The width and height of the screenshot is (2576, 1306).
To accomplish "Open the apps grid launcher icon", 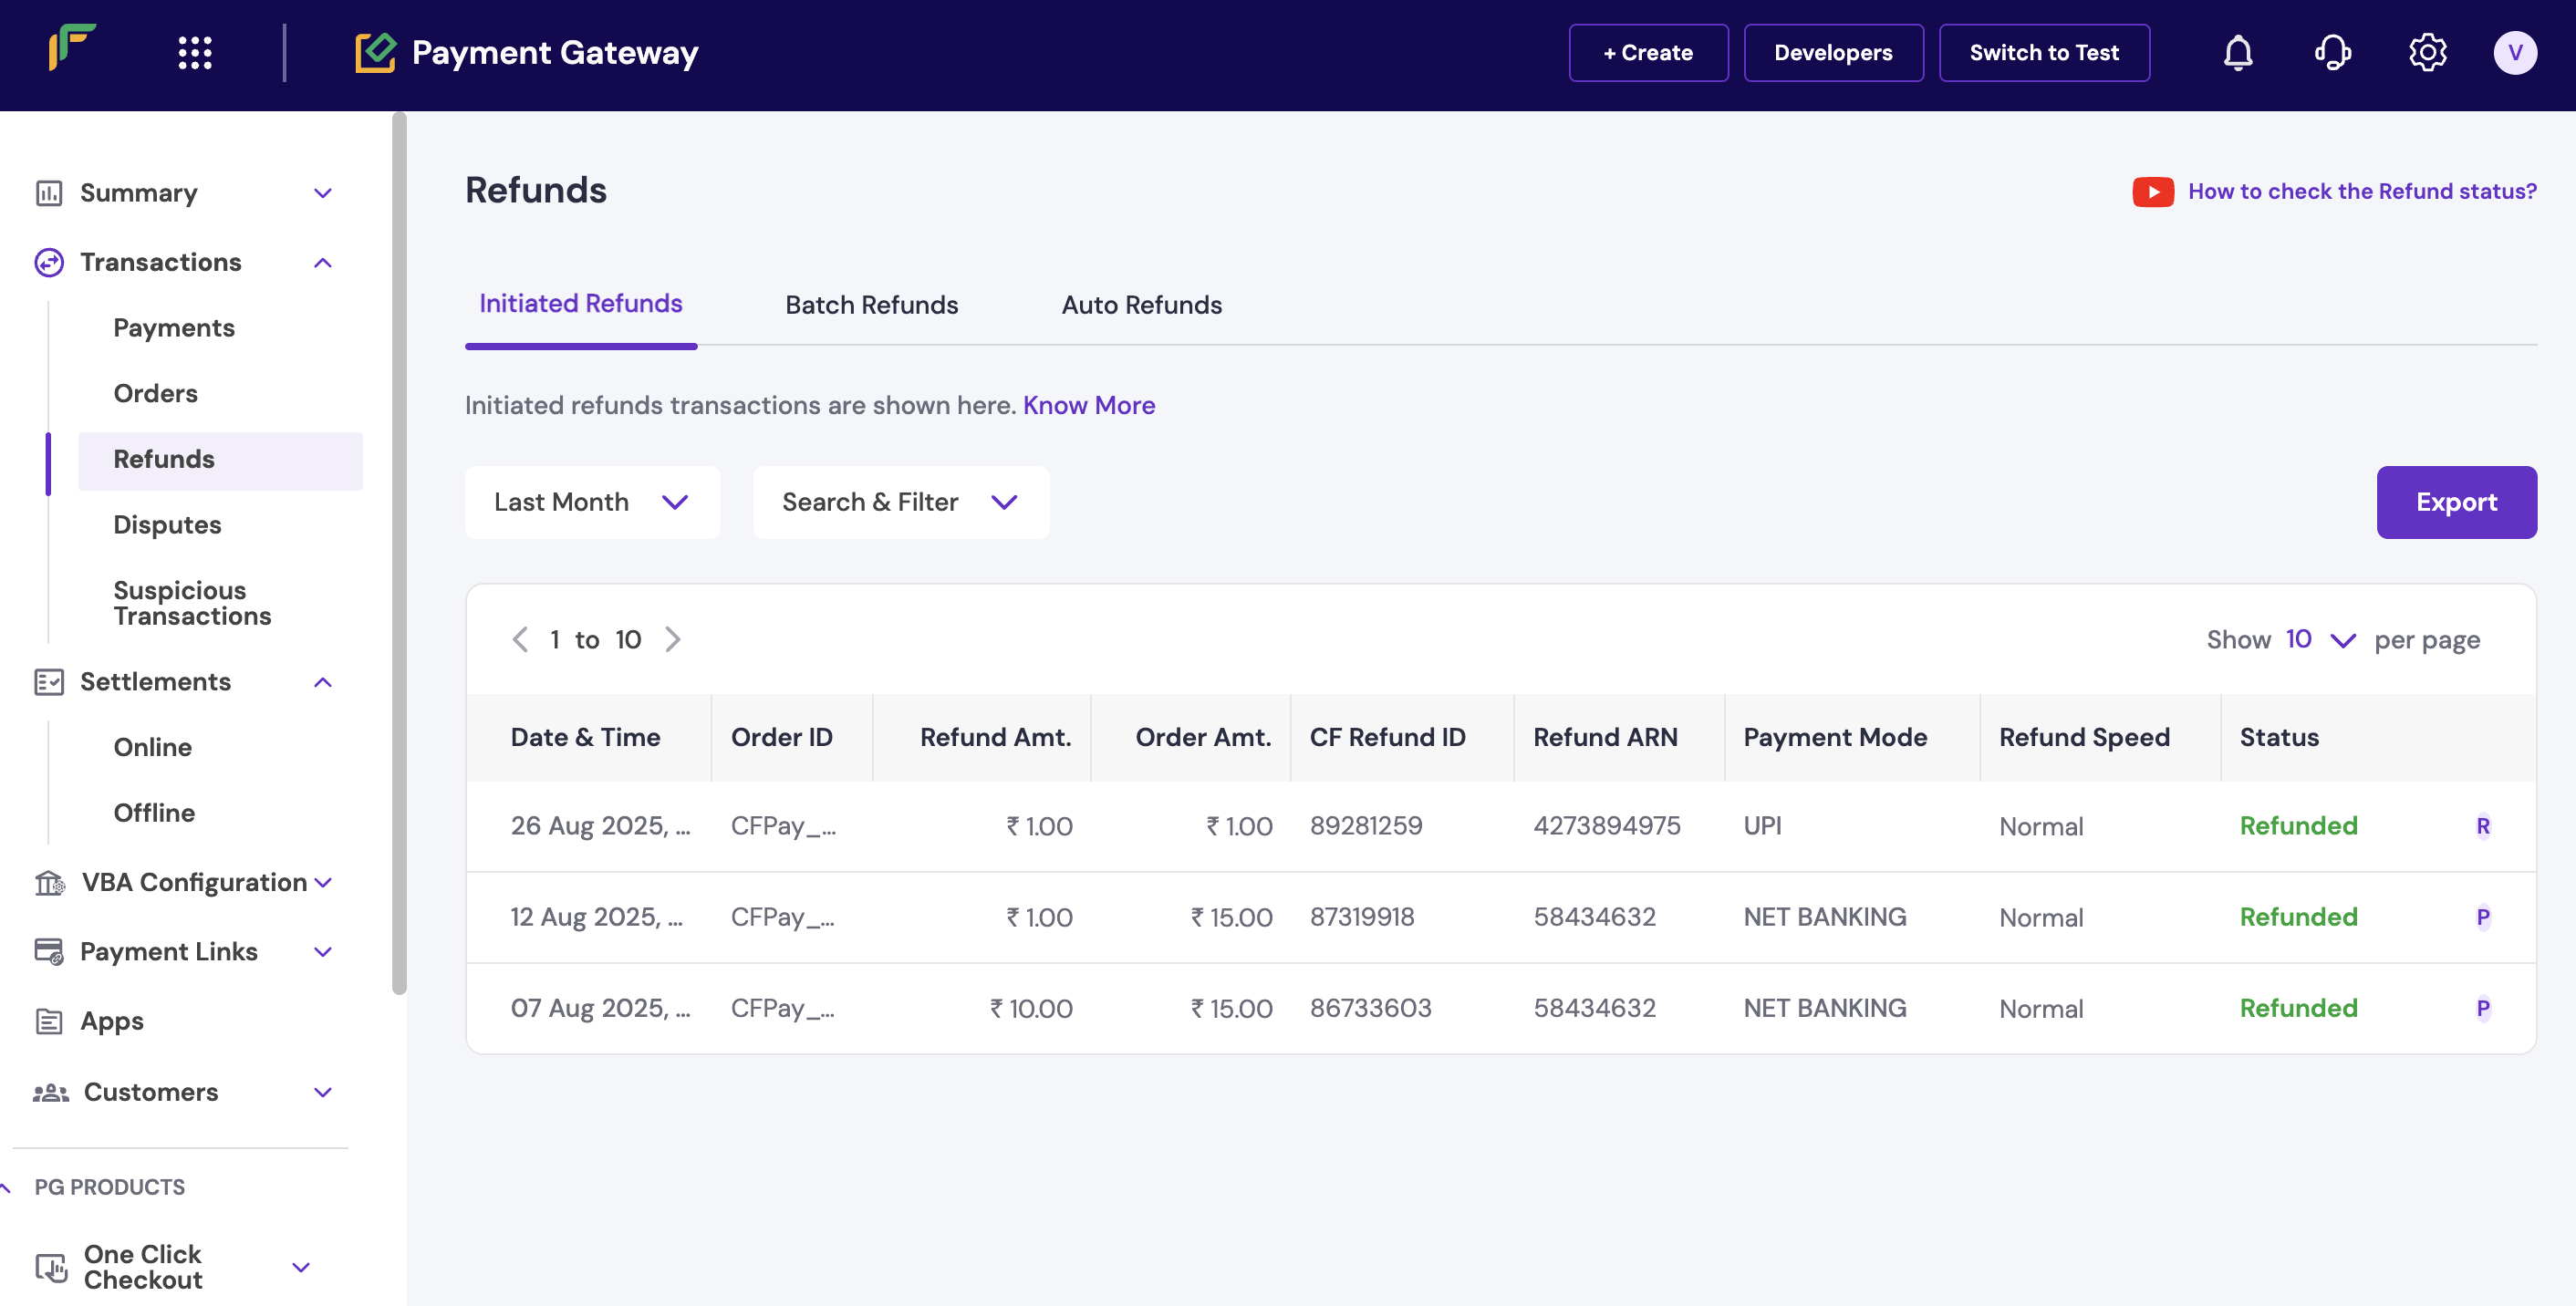I will point(195,53).
